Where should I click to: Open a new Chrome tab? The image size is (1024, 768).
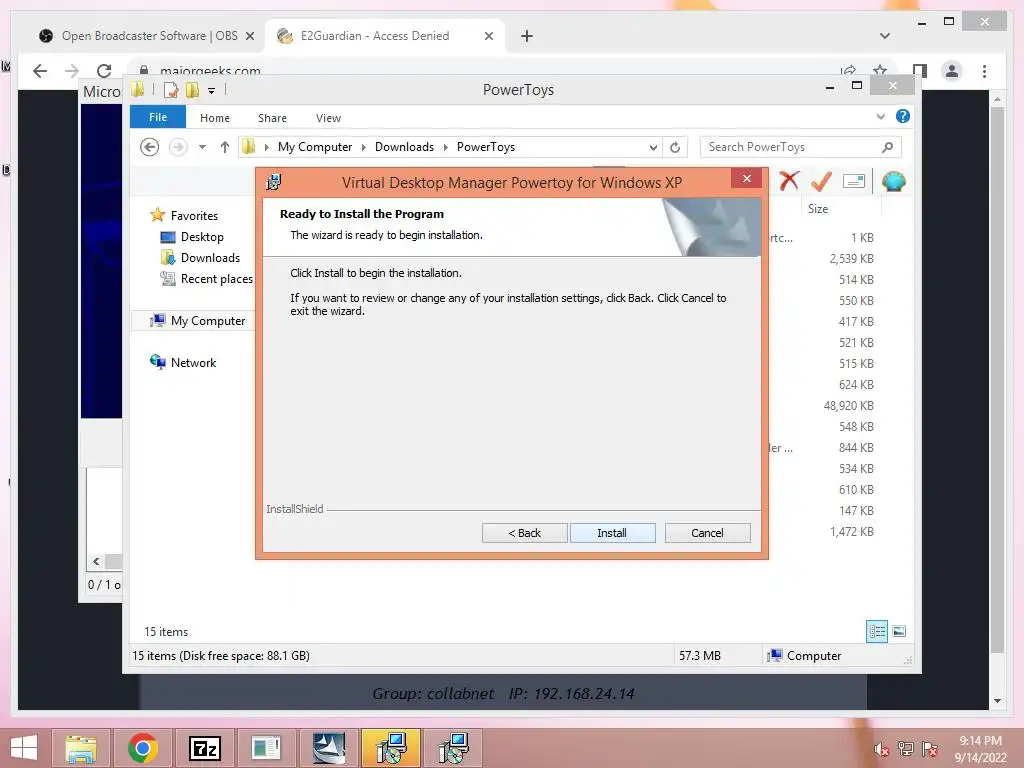pyautogui.click(x=527, y=36)
